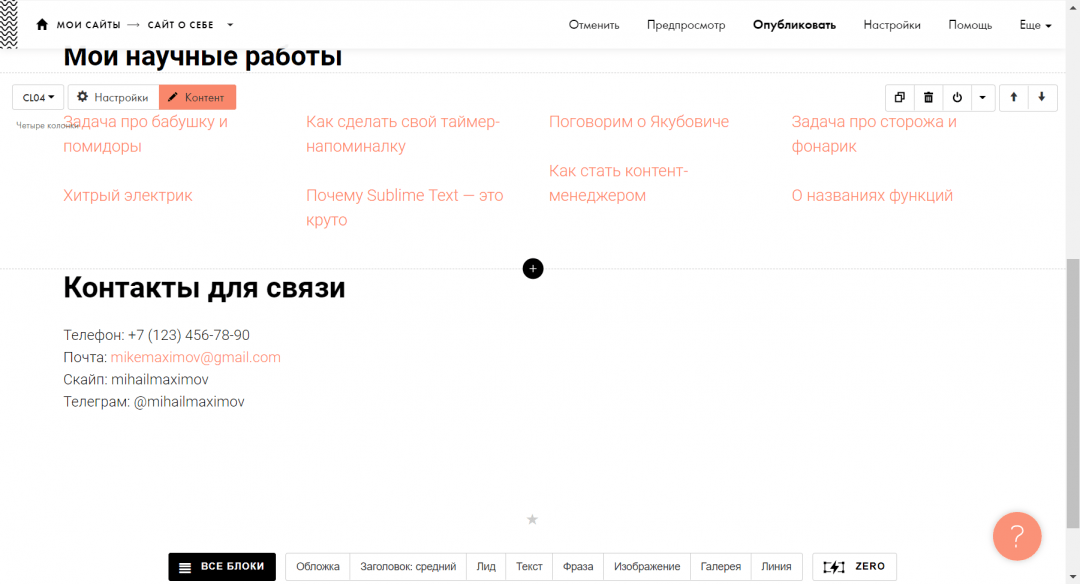Click the home icon beside Мои сайты
Image resolution: width=1080 pixels, height=584 pixels.
pyautogui.click(x=42, y=25)
